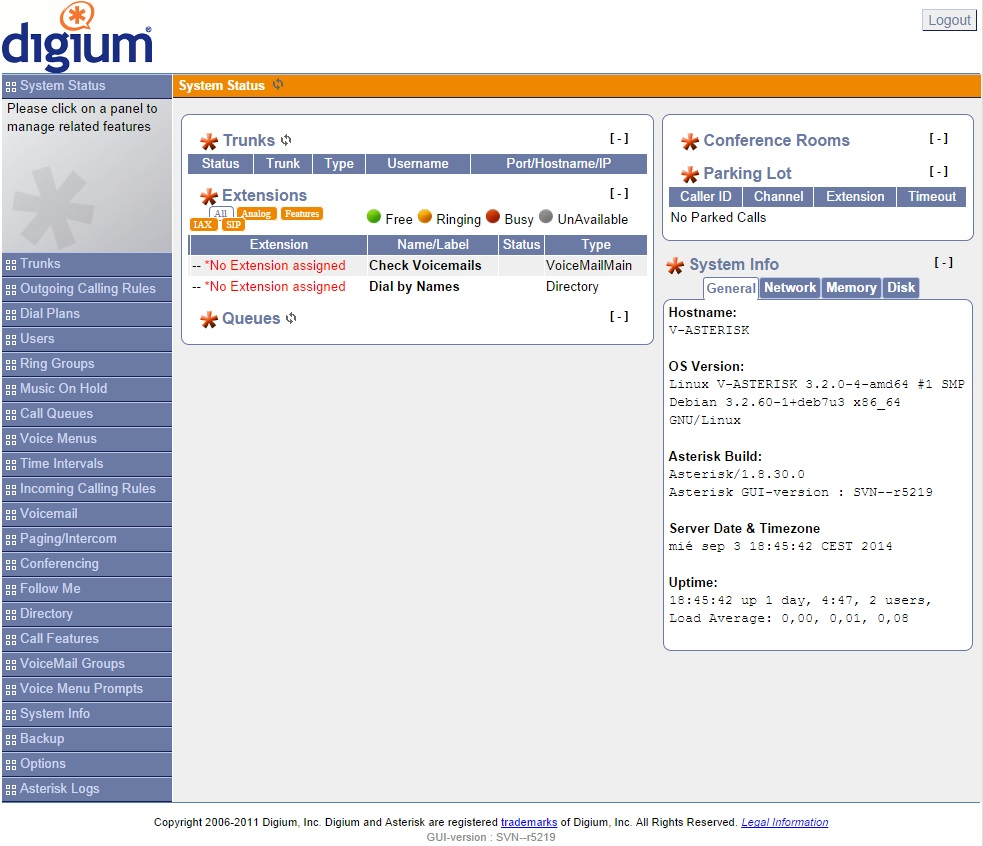Viewport: 983px width, 846px height.
Task: Open Call Features in sidebar
Action: [x=87, y=639]
